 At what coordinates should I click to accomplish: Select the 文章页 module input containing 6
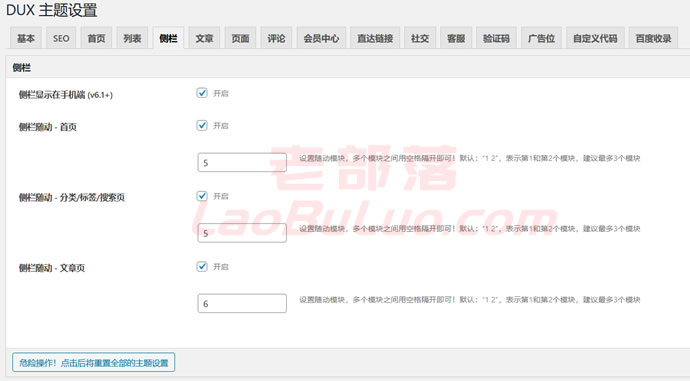tap(242, 303)
